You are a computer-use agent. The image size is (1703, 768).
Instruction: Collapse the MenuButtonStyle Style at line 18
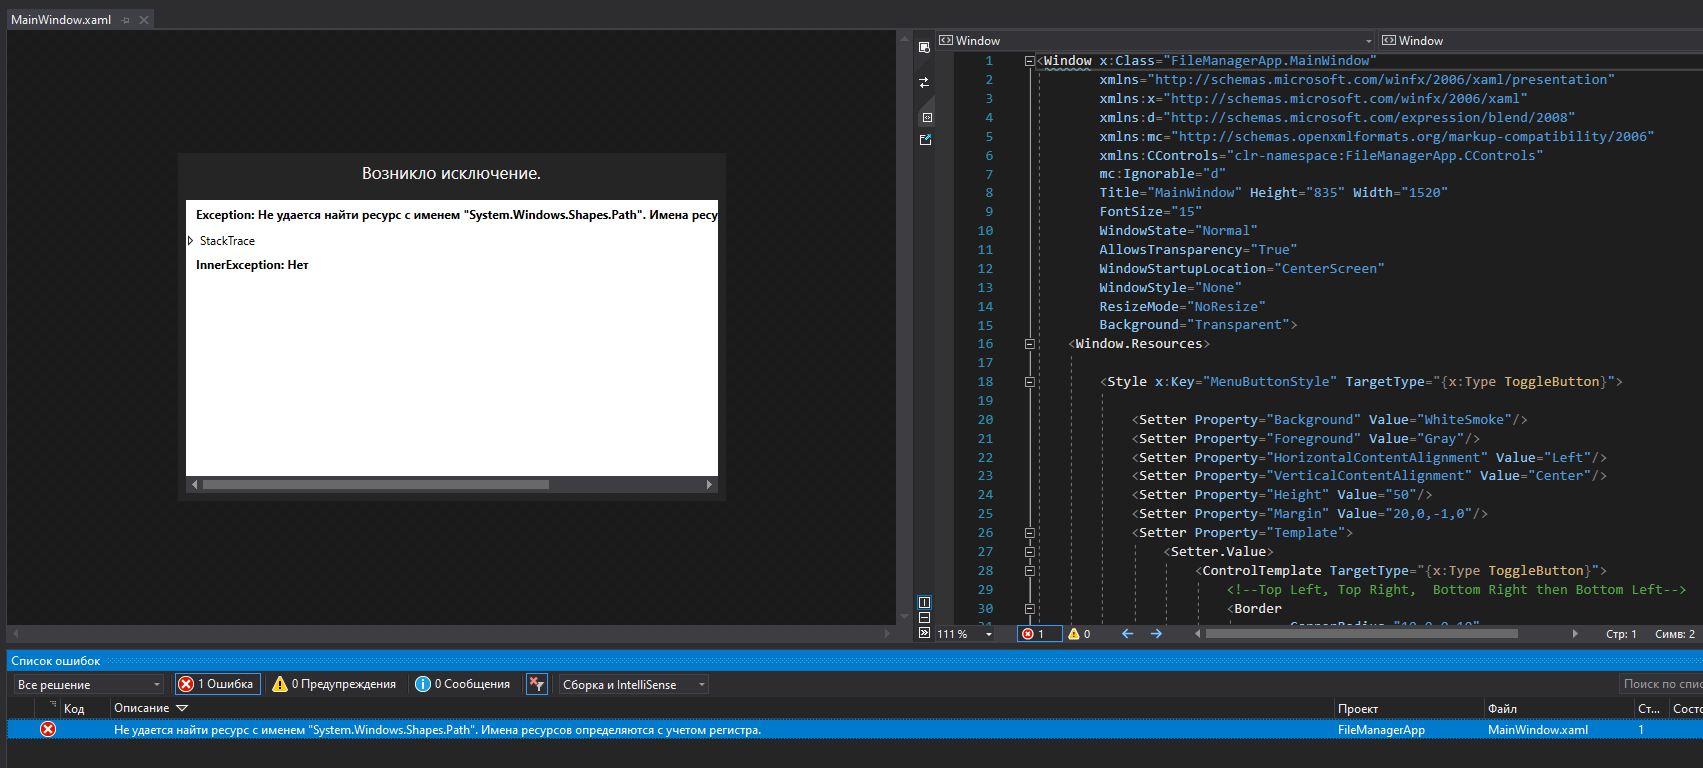1029,382
